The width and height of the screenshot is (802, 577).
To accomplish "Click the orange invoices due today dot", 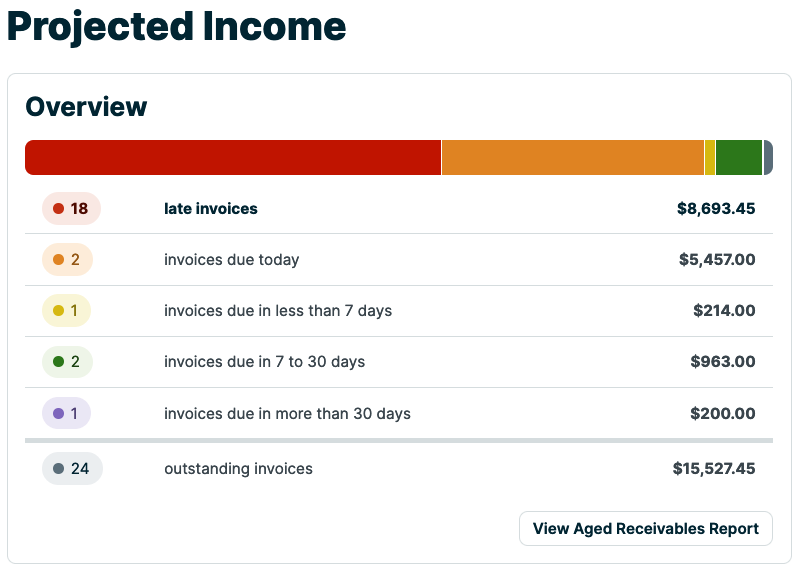I will click(x=58, y=259).
